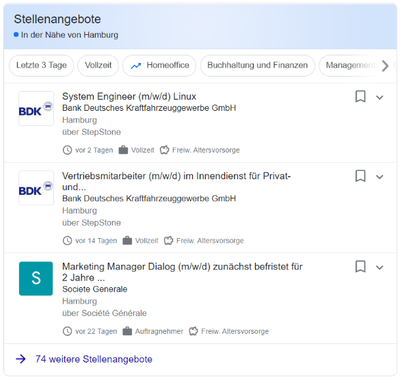400x379 pixels.
Task: Apply the Buchhaltung und Finanzen filter
Action: [x=257, y=65]
